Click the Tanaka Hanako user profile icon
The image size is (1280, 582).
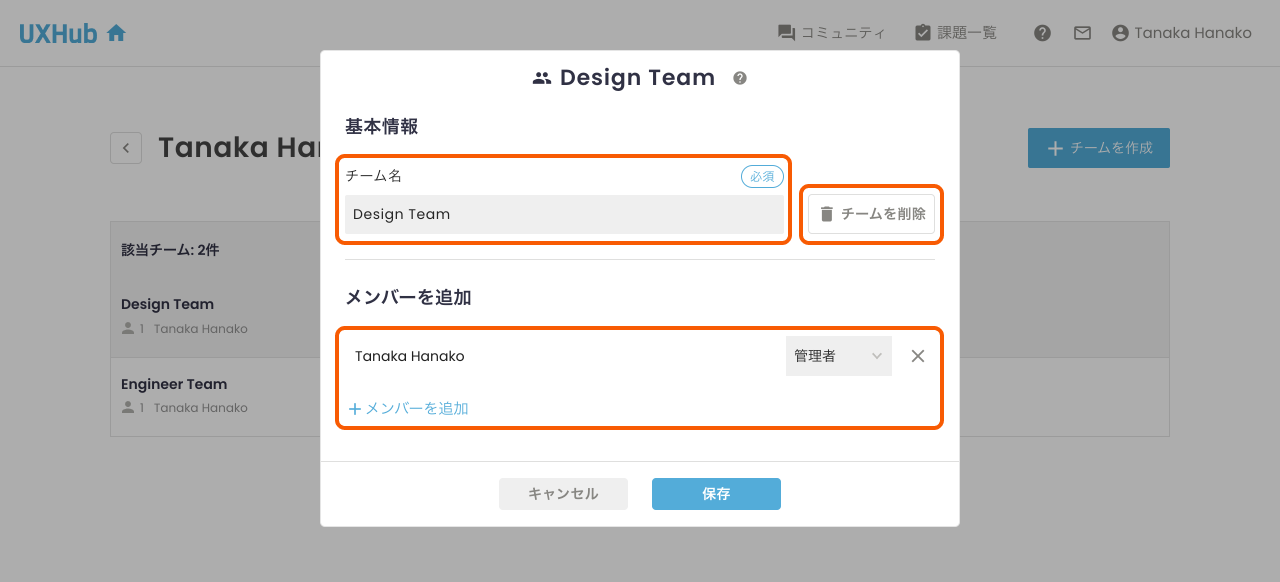click(1119, 32)
